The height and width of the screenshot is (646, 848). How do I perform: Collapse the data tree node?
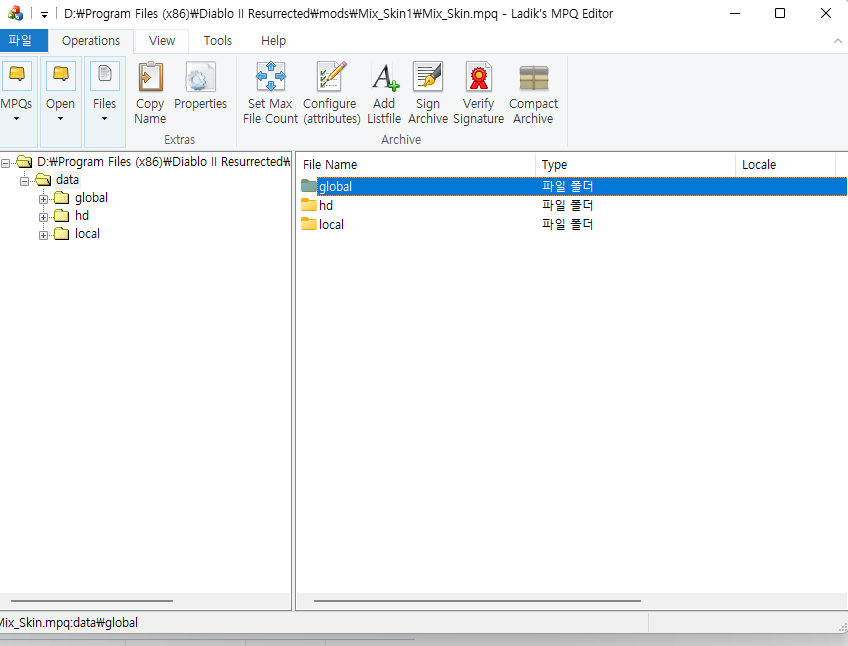(x=24, y=181)
